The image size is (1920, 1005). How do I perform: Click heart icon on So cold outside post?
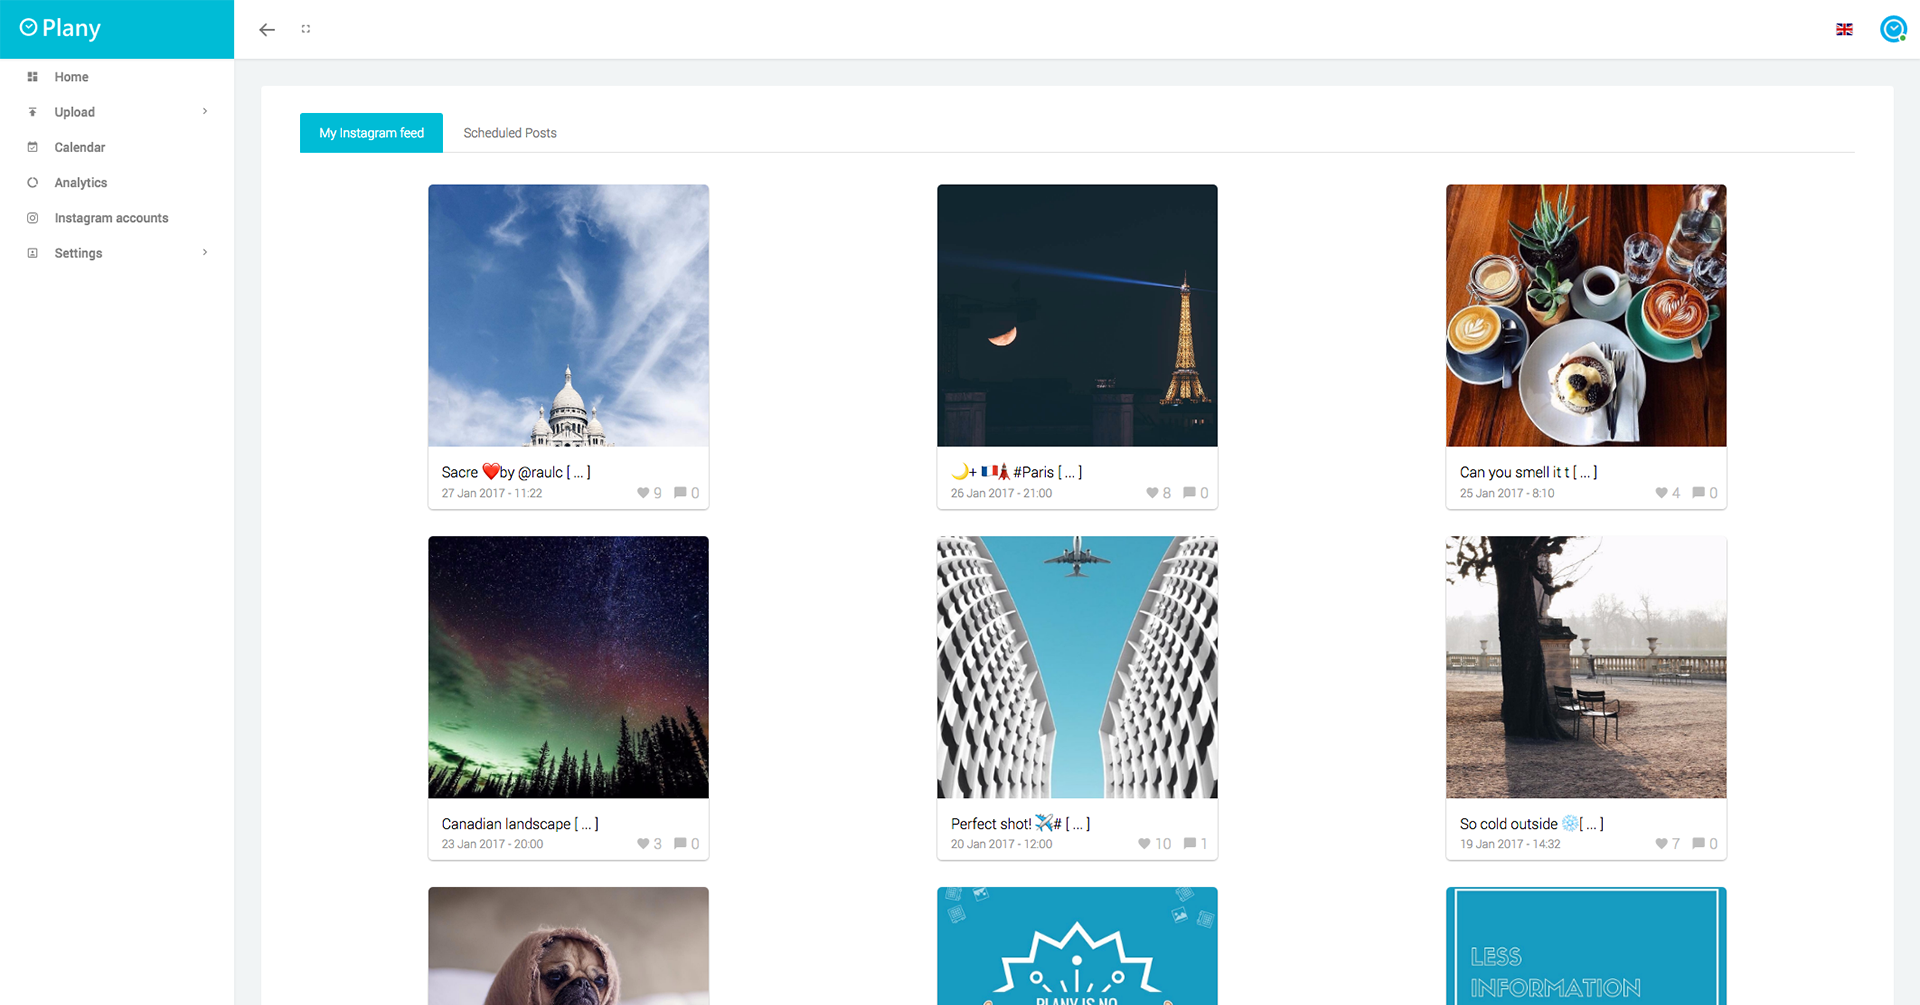click(x=1661, y=844)
